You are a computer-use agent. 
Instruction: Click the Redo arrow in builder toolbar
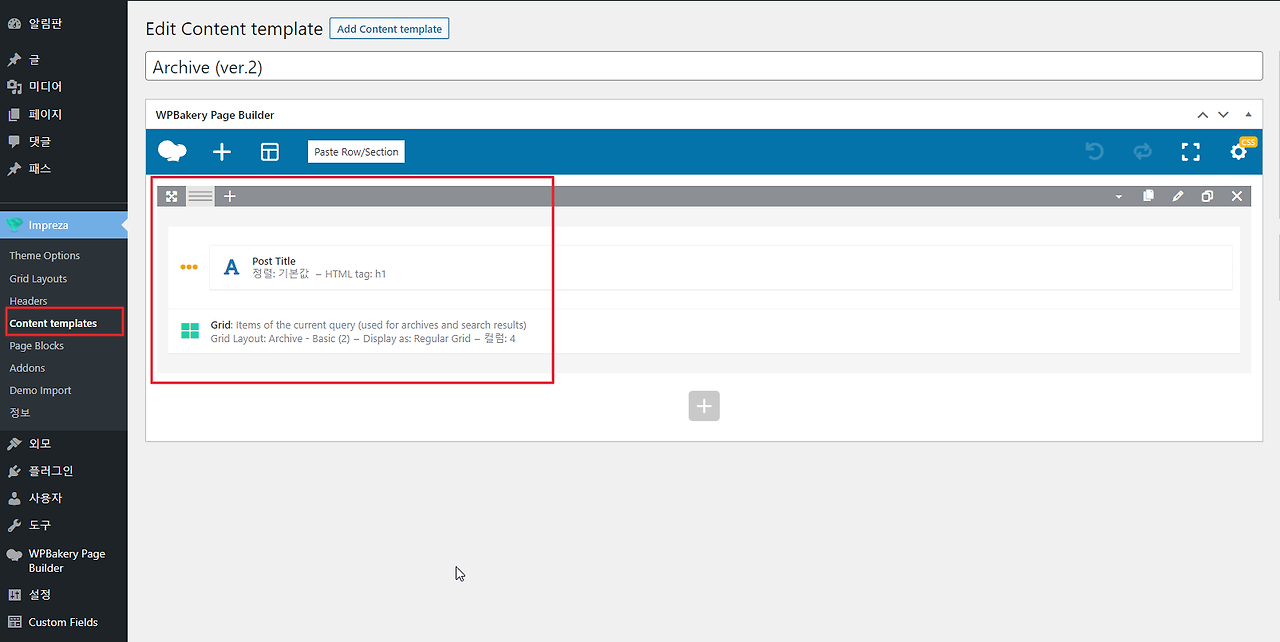[x=1142, y=152]
